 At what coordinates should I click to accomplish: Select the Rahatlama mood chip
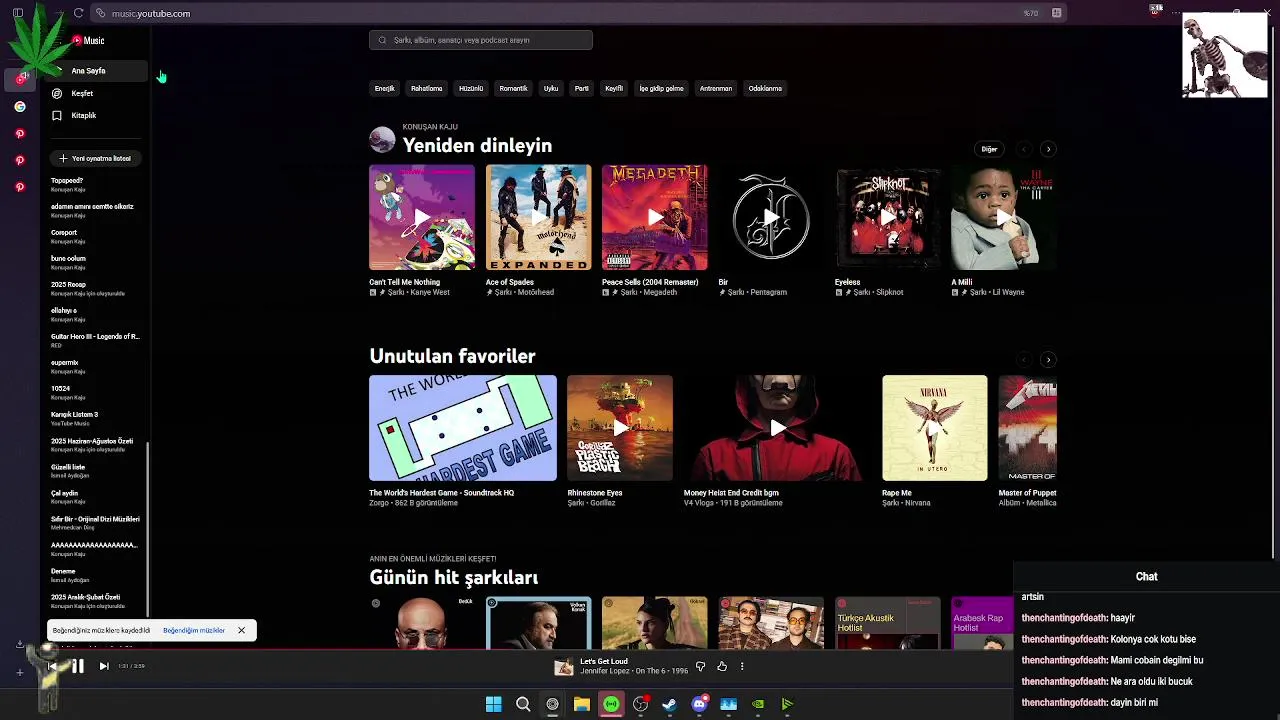[x=426, y=88]
